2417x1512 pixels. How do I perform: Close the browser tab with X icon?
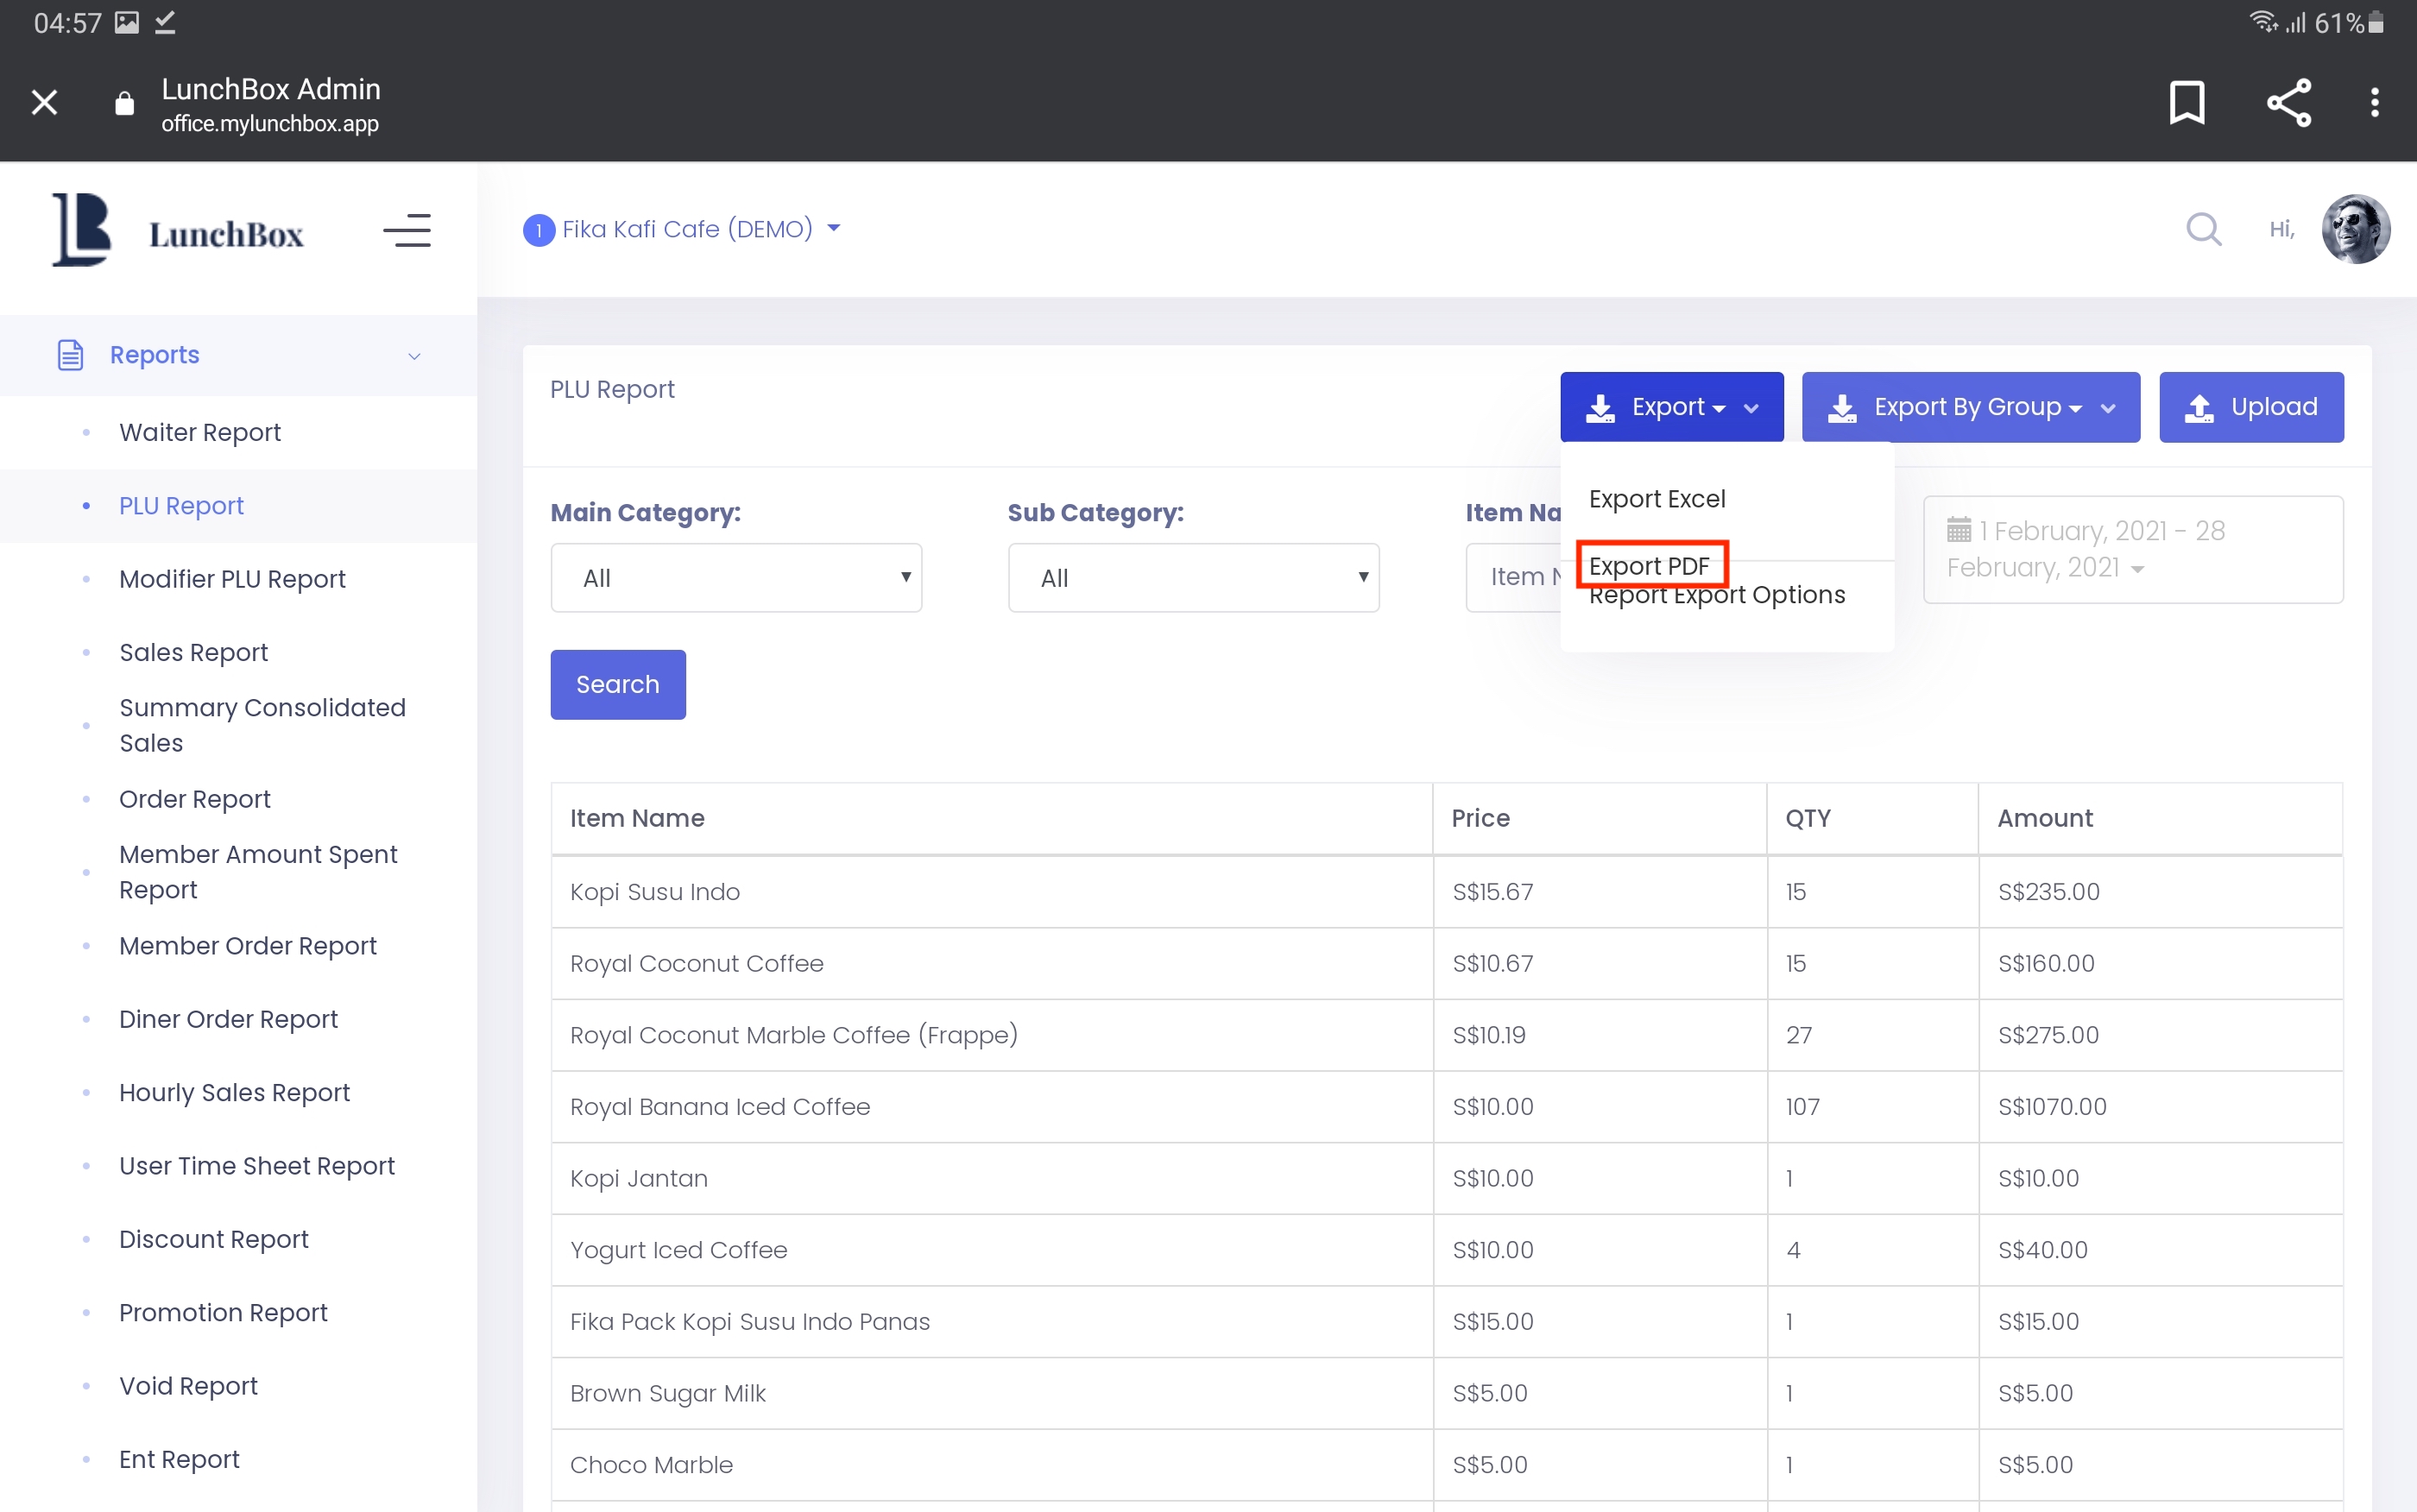(44, 103)
